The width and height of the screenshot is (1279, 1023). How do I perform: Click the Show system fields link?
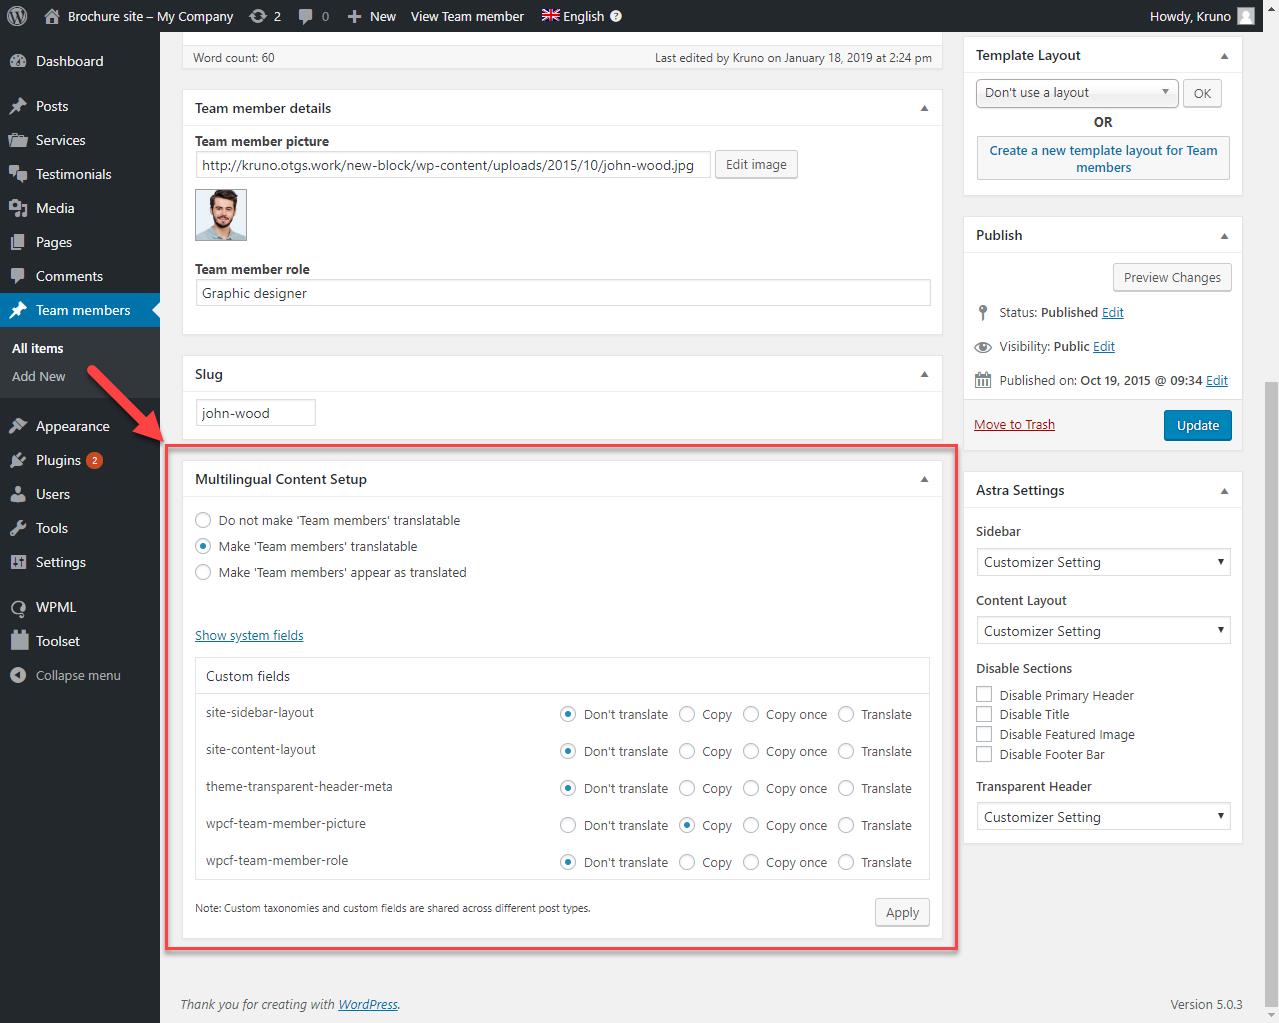(249, 635)
